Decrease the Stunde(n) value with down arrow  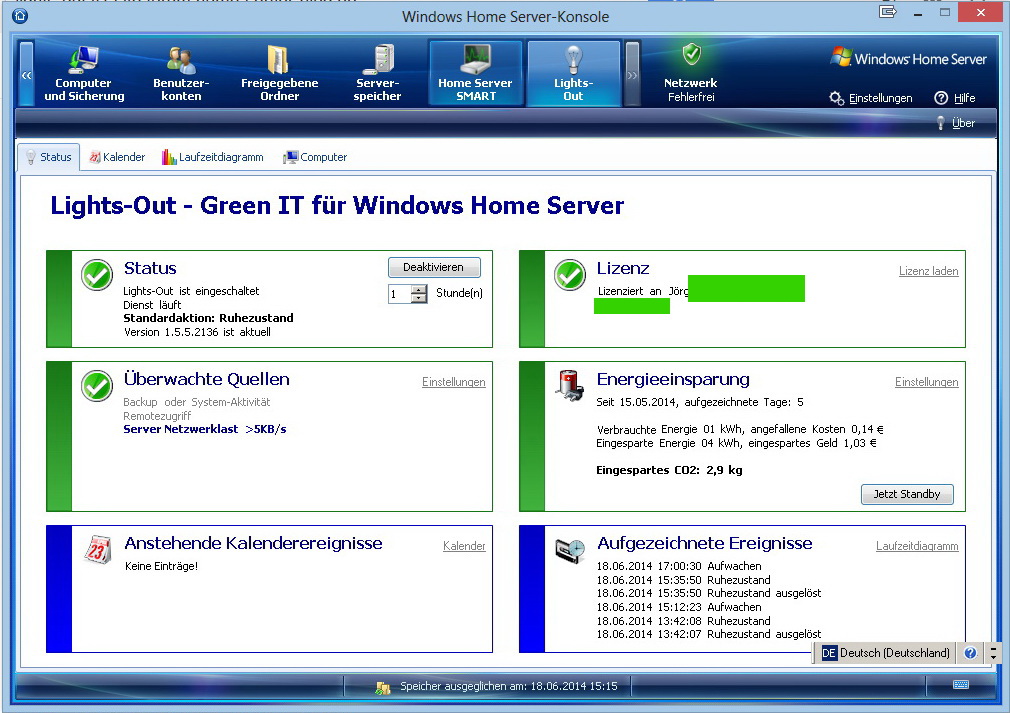click(419, 298)
